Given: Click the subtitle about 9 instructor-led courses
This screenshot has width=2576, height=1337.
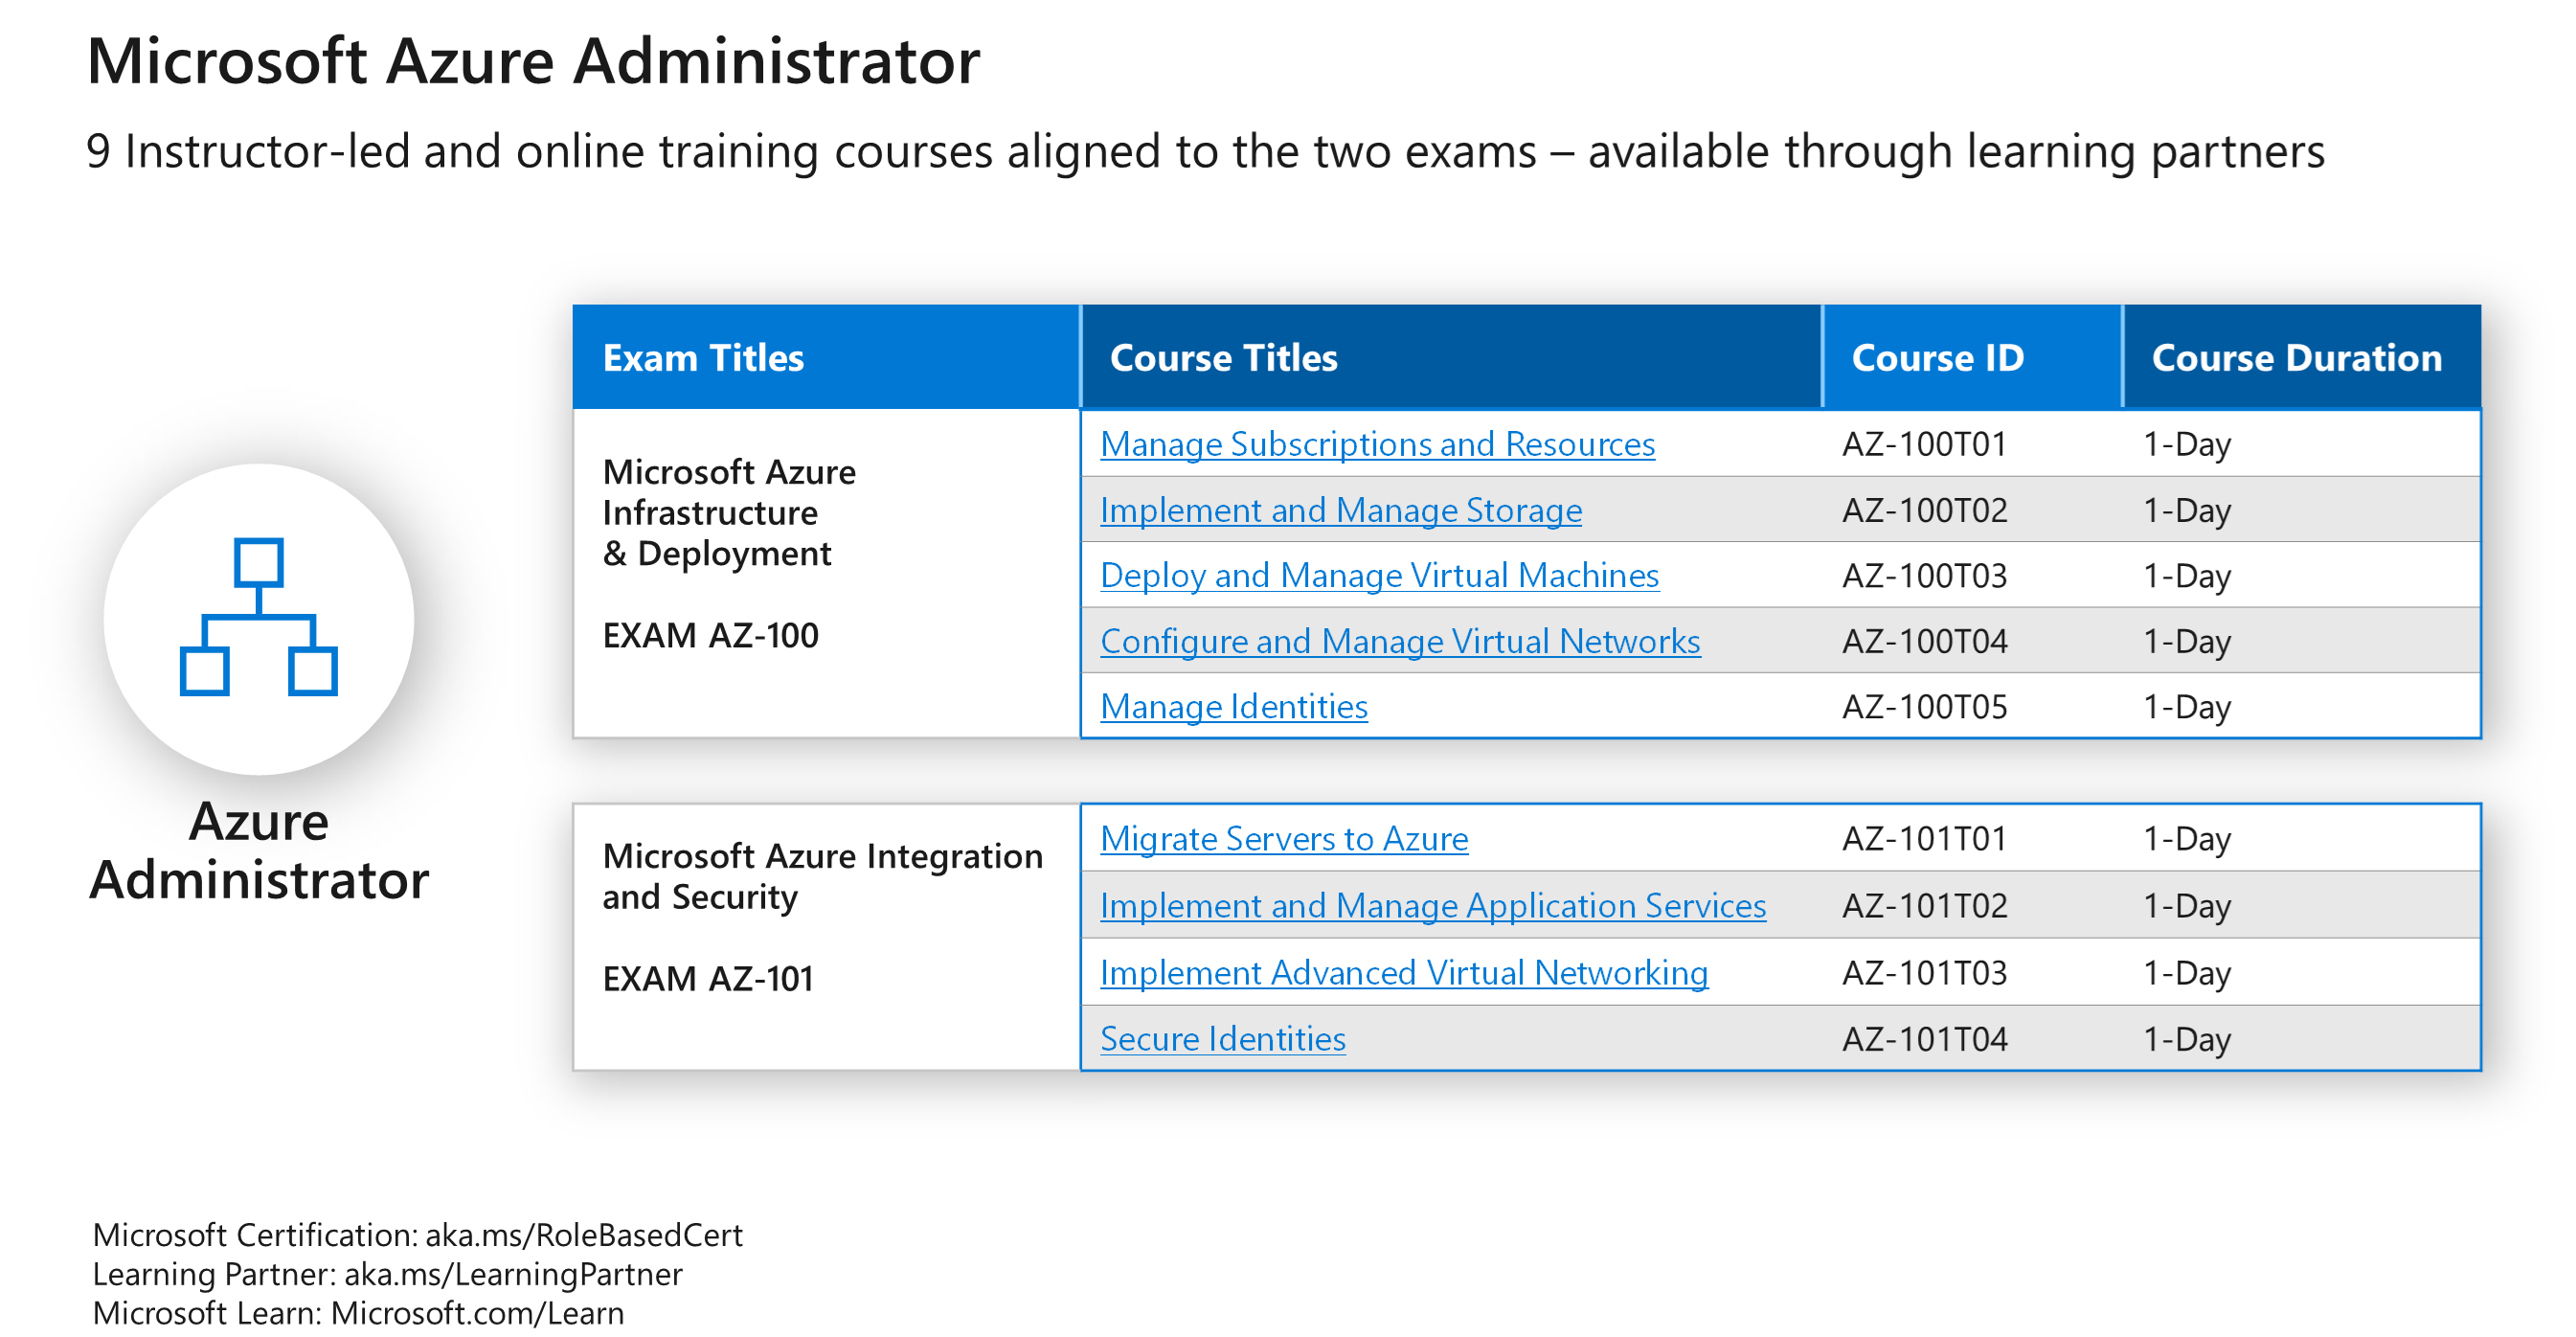Looking at the screenshot, I should coord(1205,152).
